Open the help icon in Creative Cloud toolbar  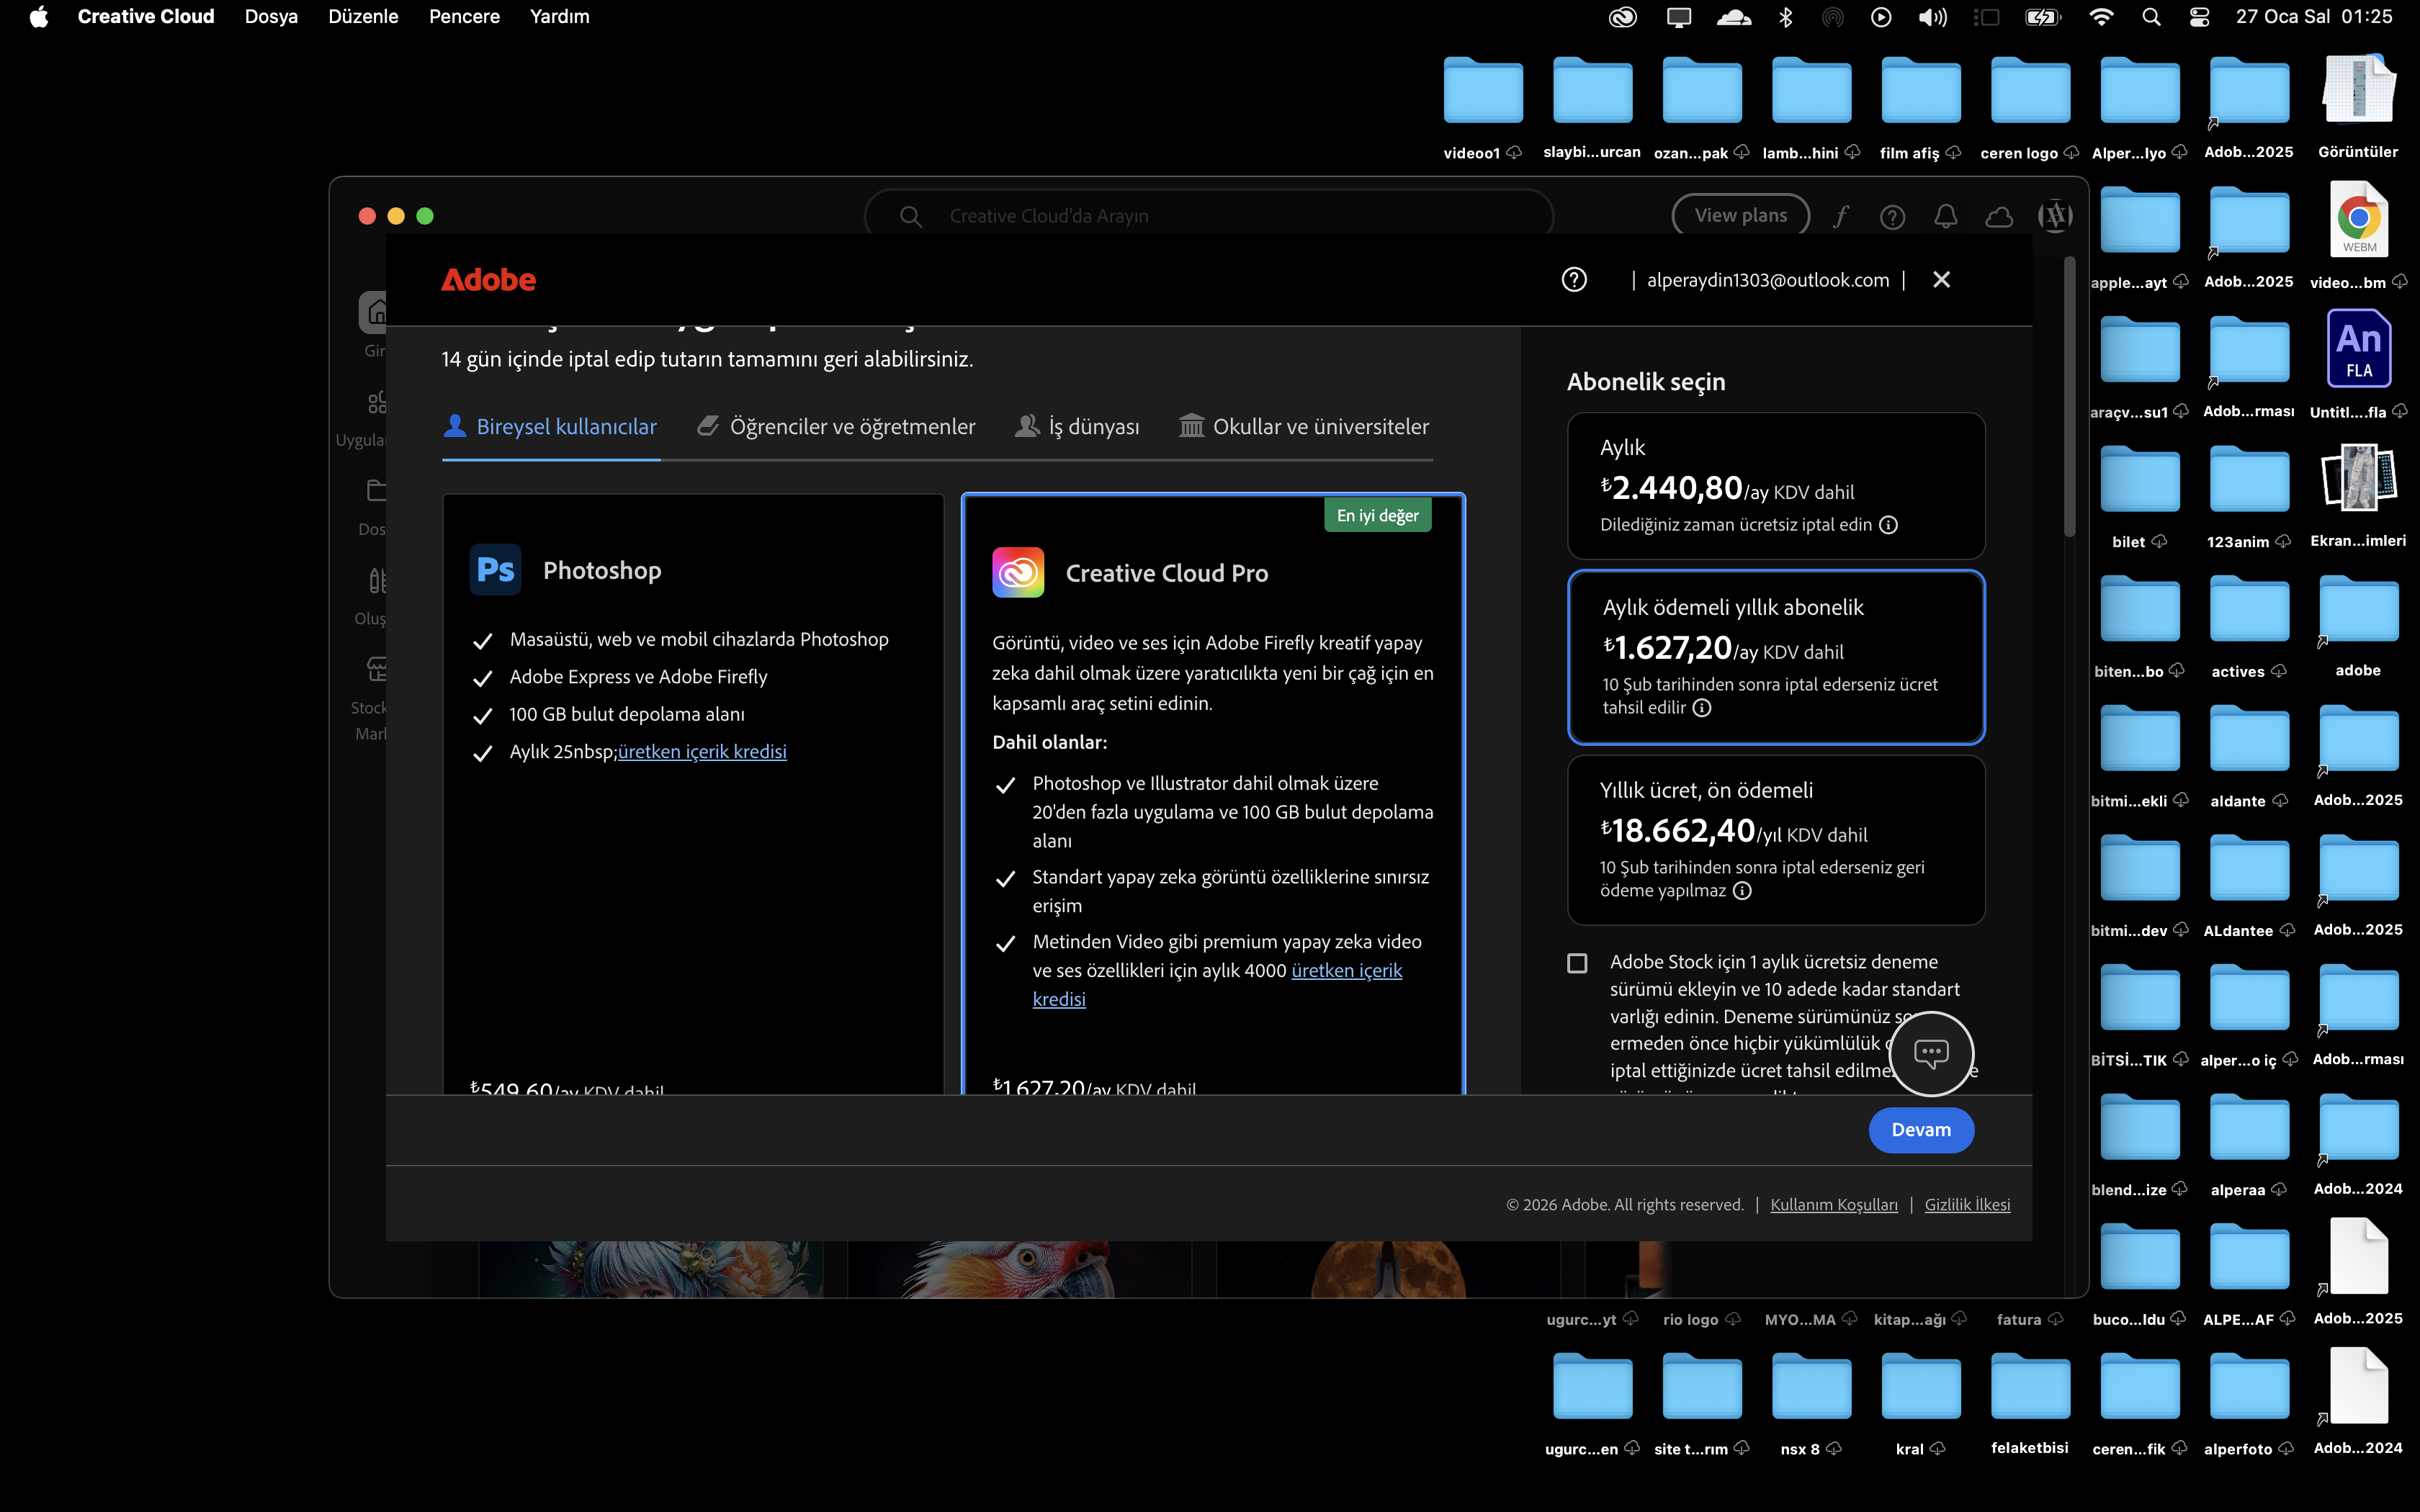pyautogui.click(x=1892, y=216)
